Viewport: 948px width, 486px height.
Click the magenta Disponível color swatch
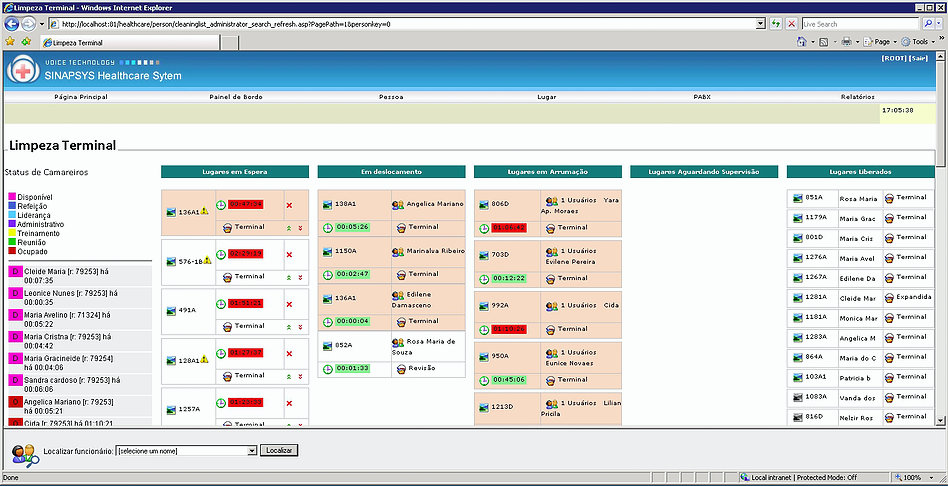pos(12,197)
